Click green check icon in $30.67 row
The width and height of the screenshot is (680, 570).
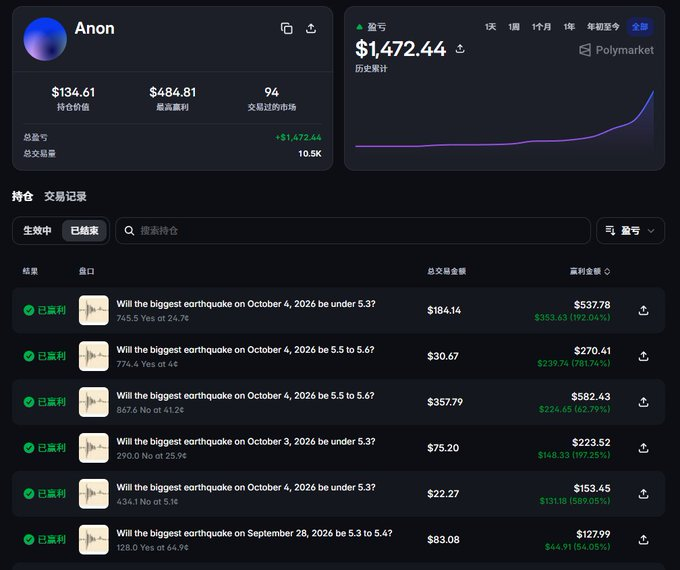29,356
